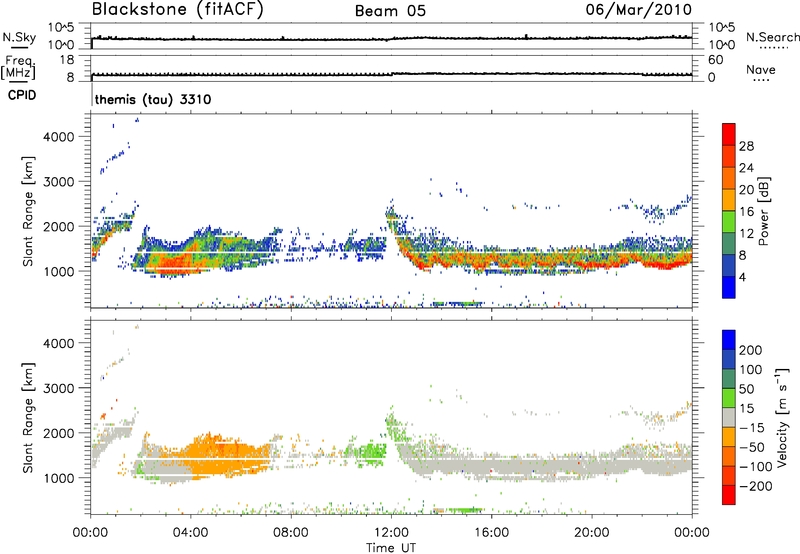Click the bright blue bottom segment of Power colorbar
The width and height of the screenshot is (800, 554).
pyautogui.click(x=729, y=287)
